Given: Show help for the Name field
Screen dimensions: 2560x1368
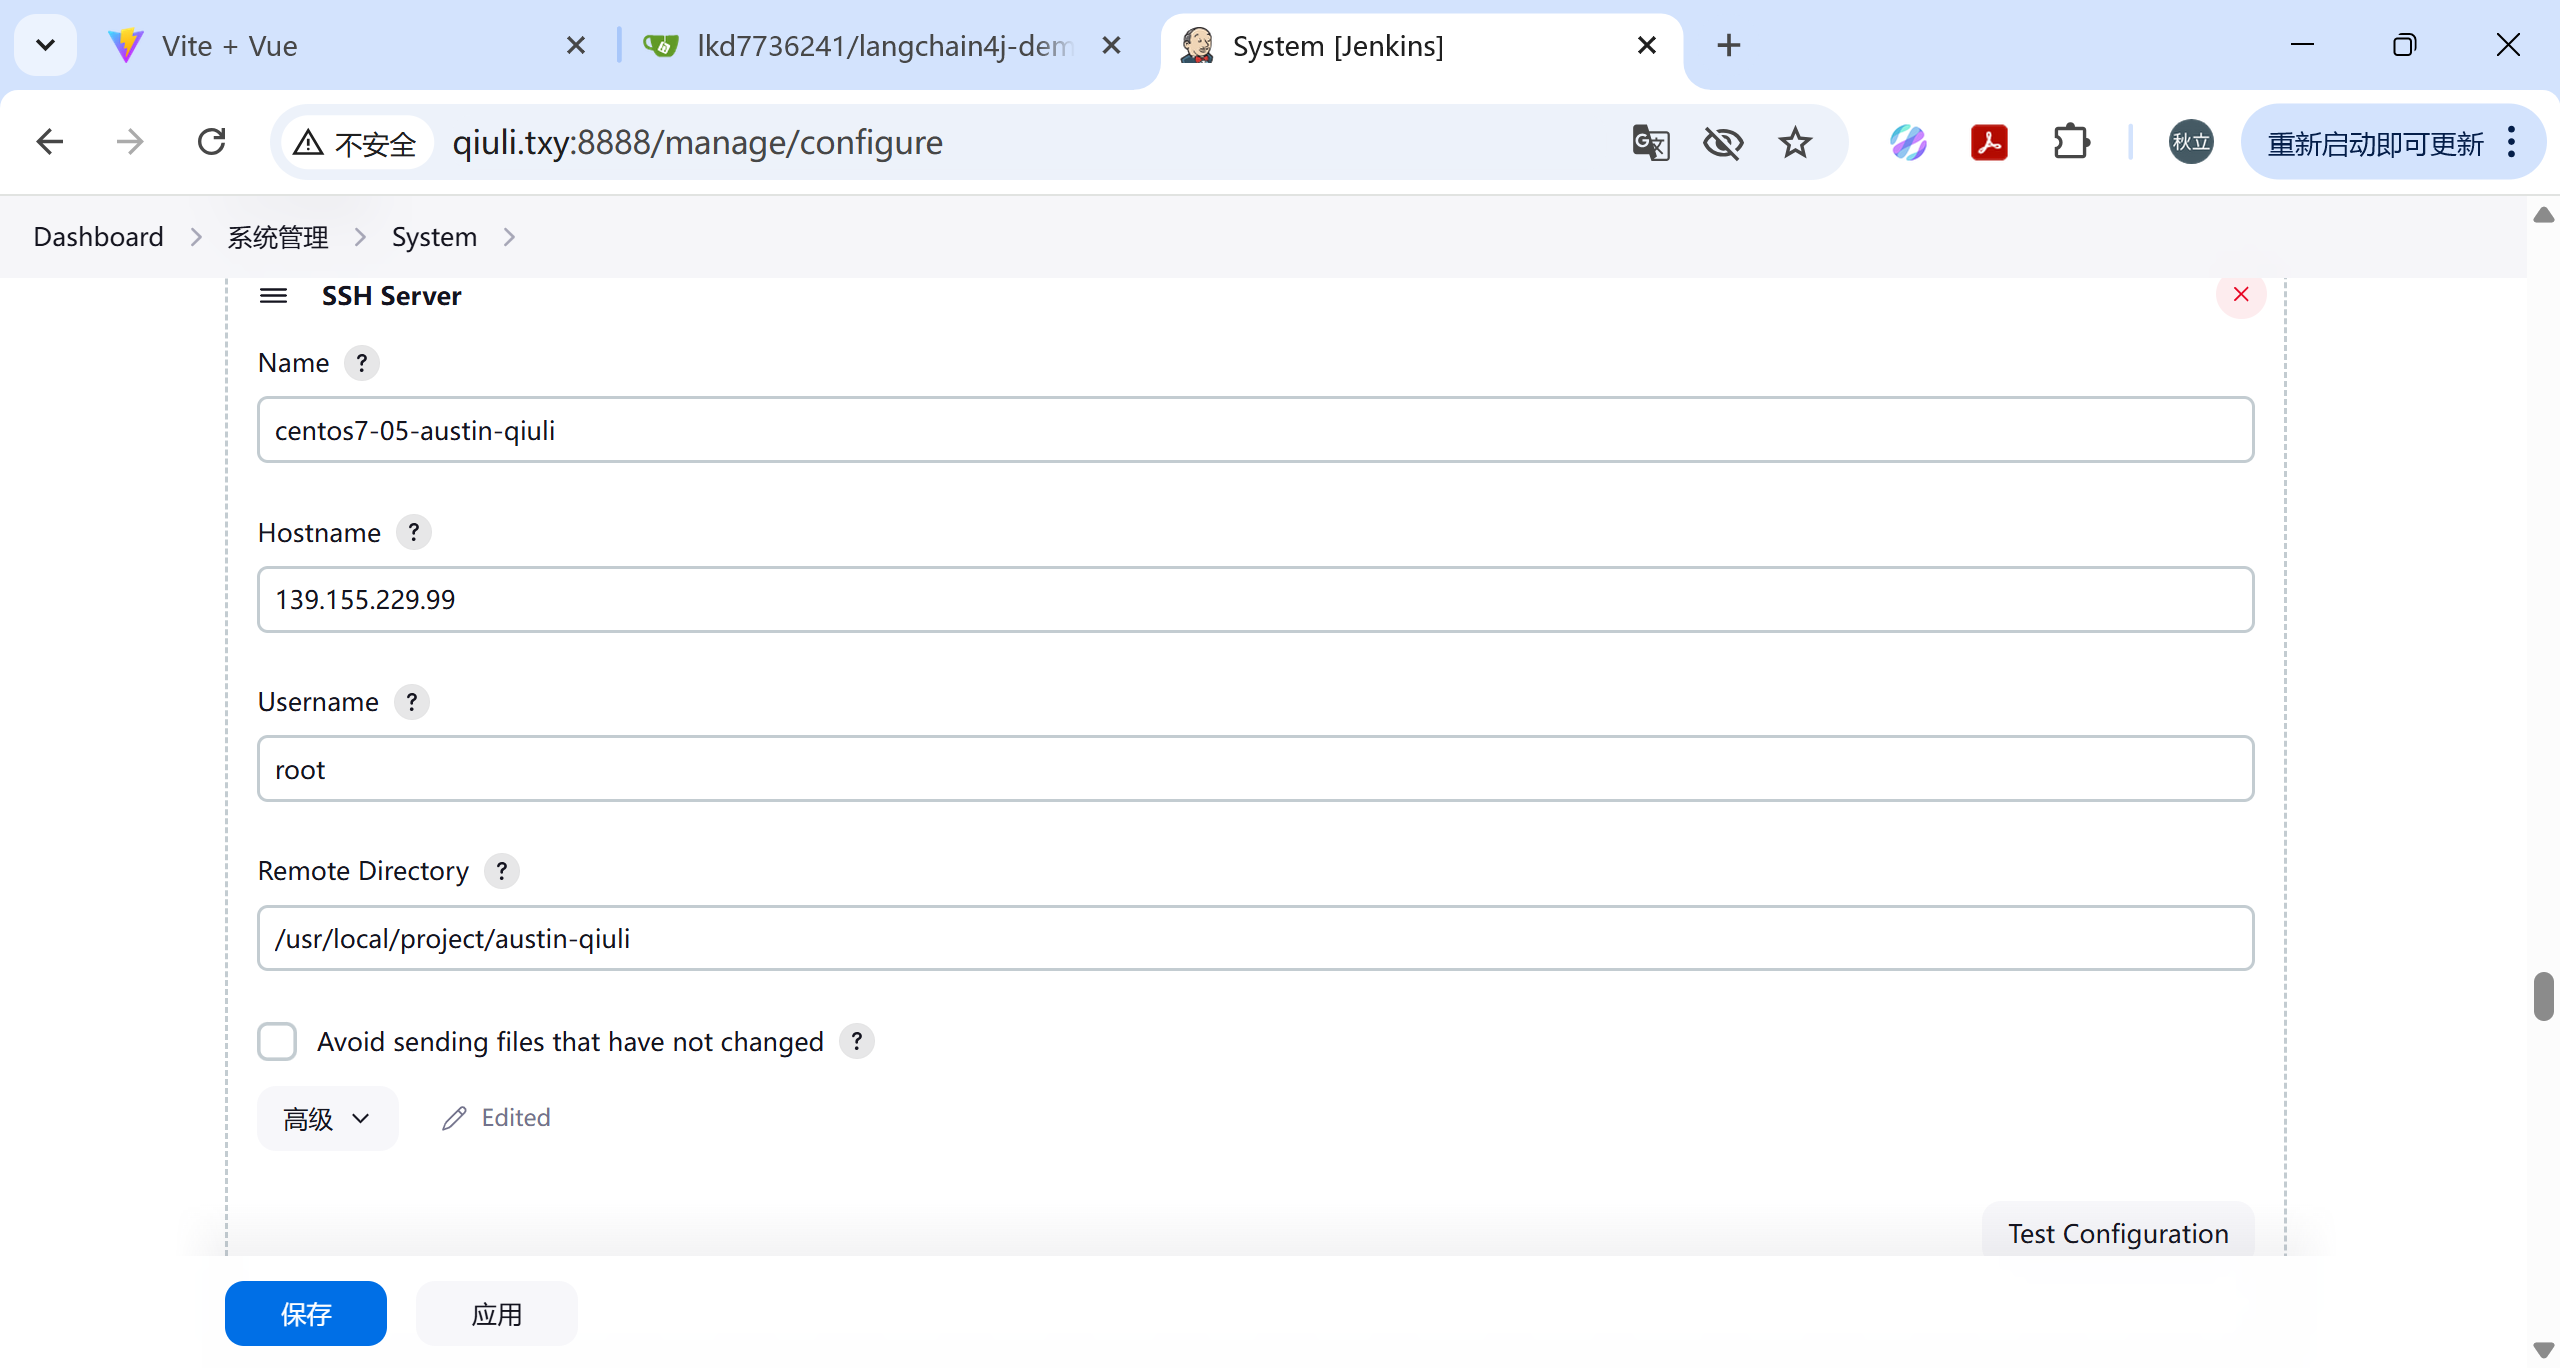Looking at the screenshot, I should tap(362, 363).
